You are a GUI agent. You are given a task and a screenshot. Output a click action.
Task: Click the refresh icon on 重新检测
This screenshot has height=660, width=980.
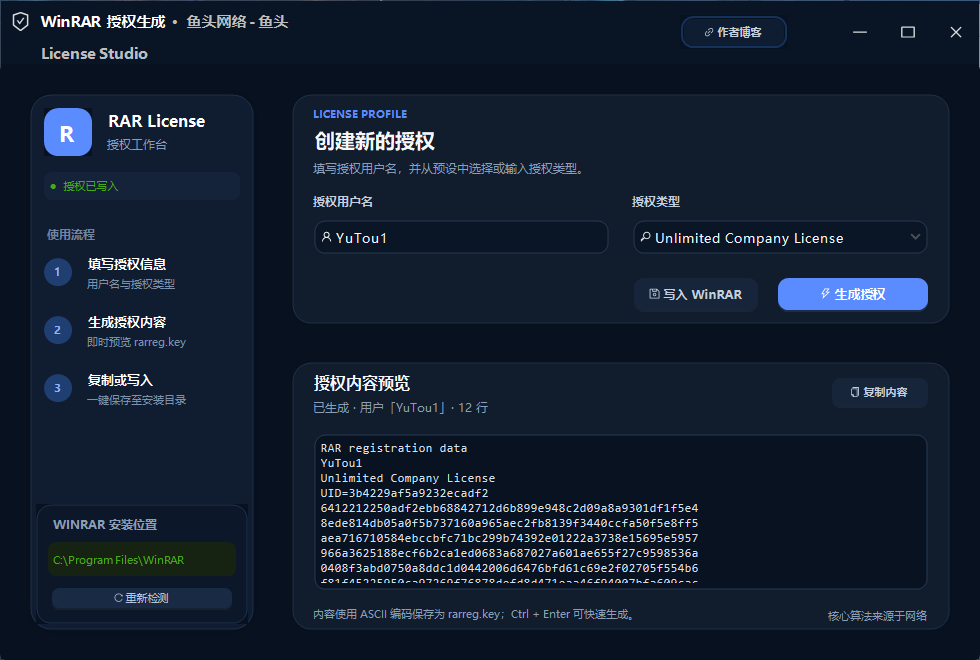pyautogui.click(x=118, y=598)
